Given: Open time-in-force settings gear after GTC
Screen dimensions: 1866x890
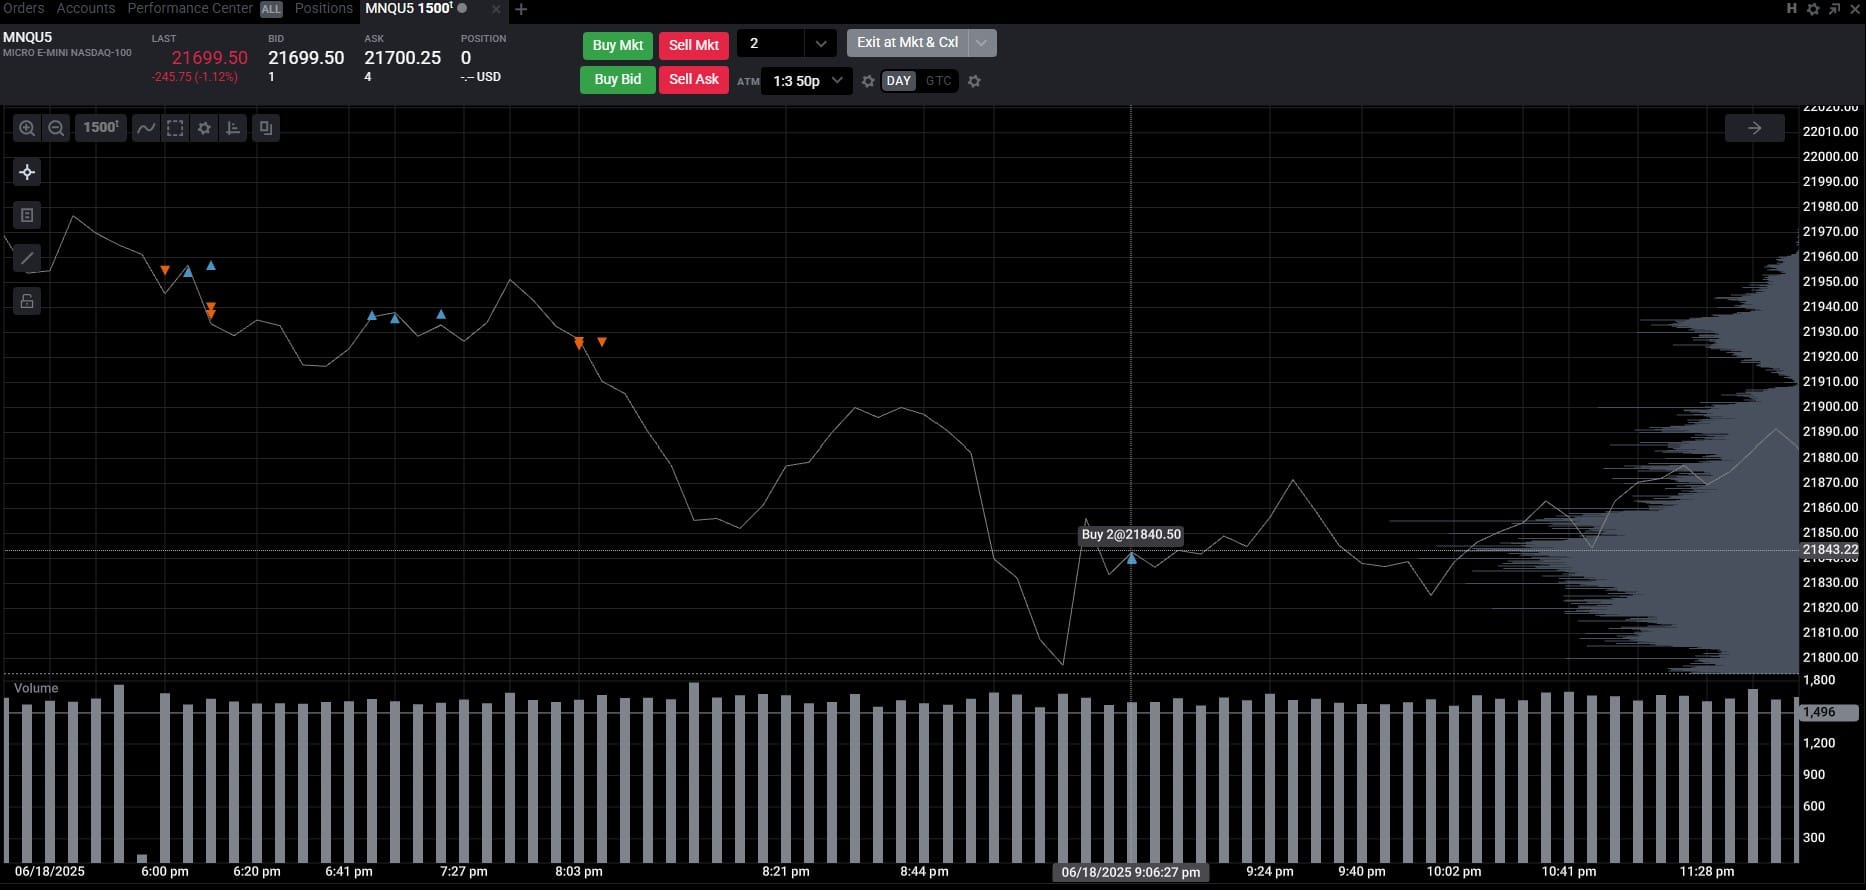Looking at the screenshot, I should (974, 81).
